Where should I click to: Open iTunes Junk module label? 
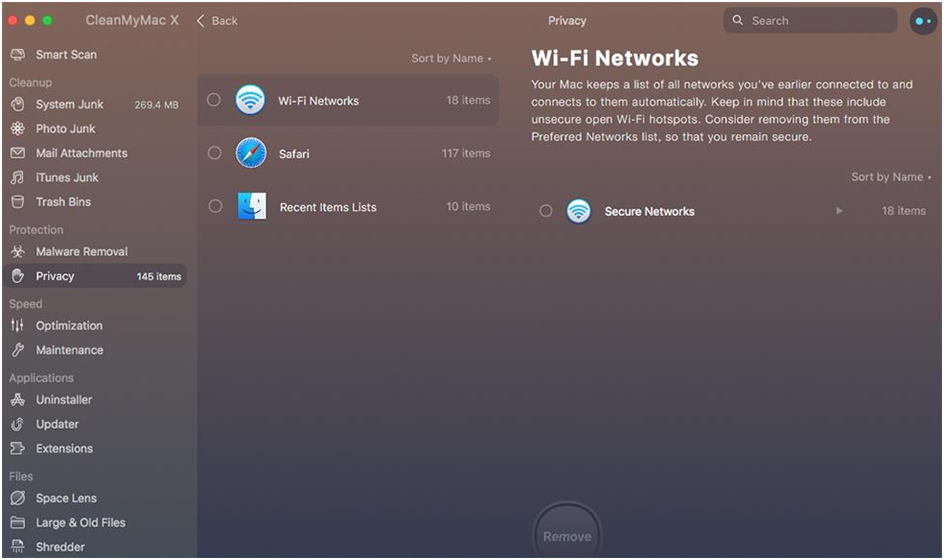67,177
